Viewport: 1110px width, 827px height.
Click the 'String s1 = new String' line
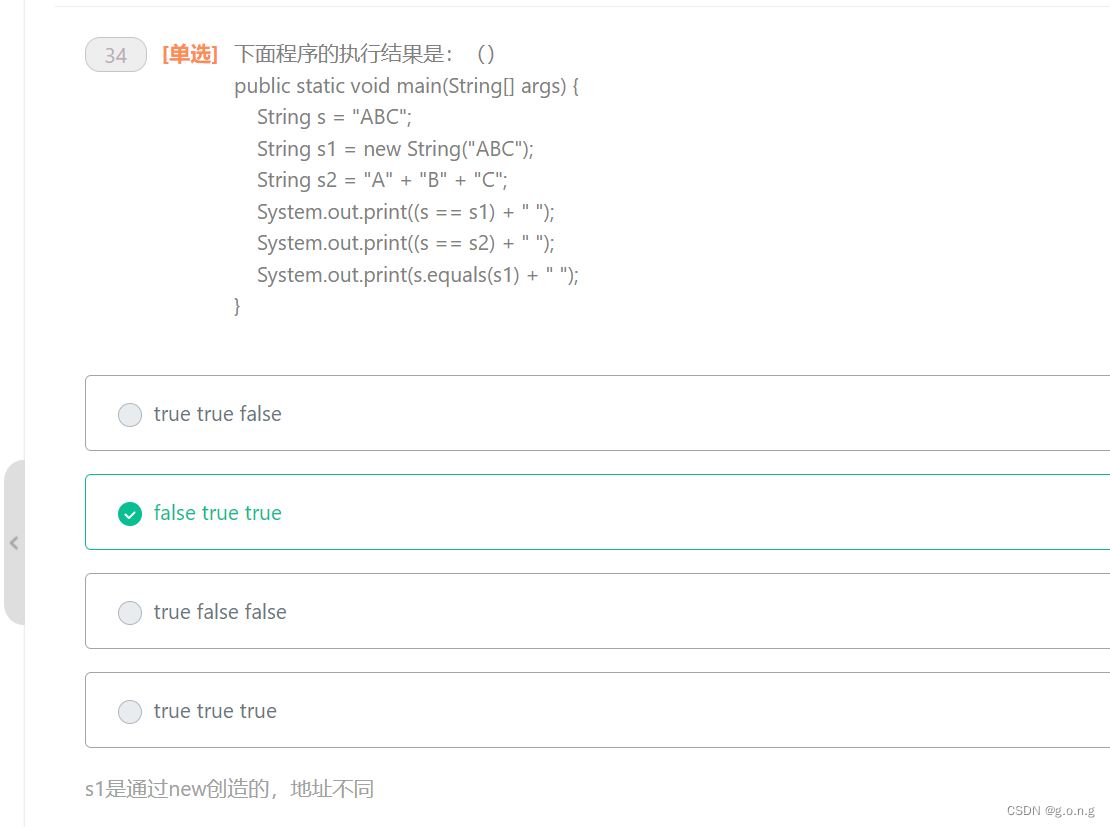point(395,149)
